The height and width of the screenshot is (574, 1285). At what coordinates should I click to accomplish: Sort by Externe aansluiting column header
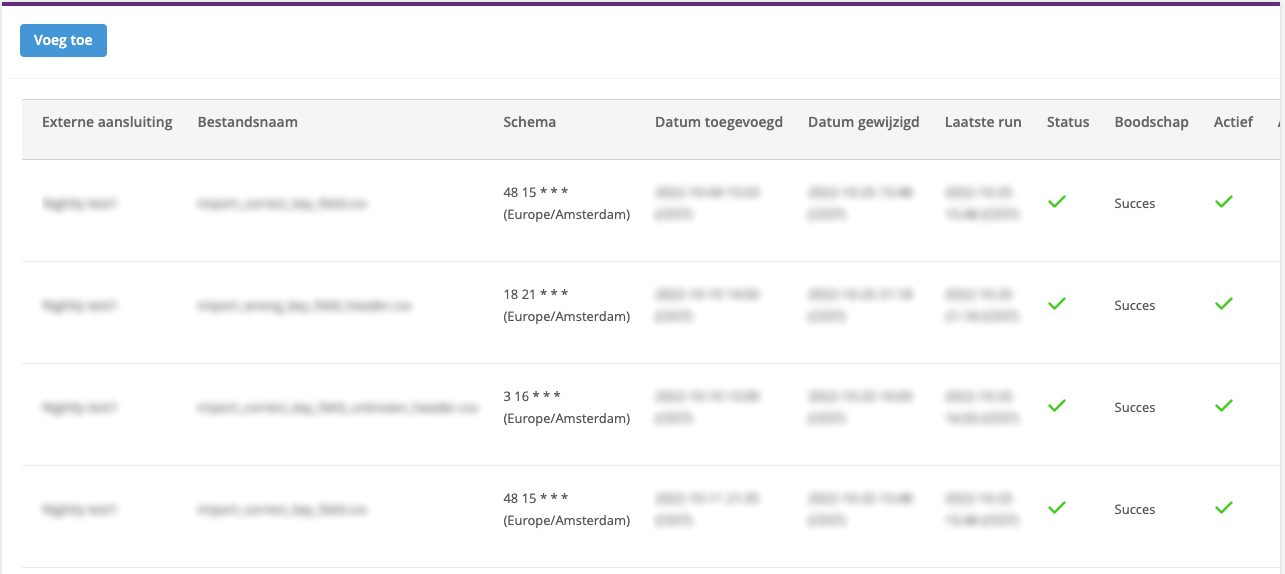click(107, 122)
